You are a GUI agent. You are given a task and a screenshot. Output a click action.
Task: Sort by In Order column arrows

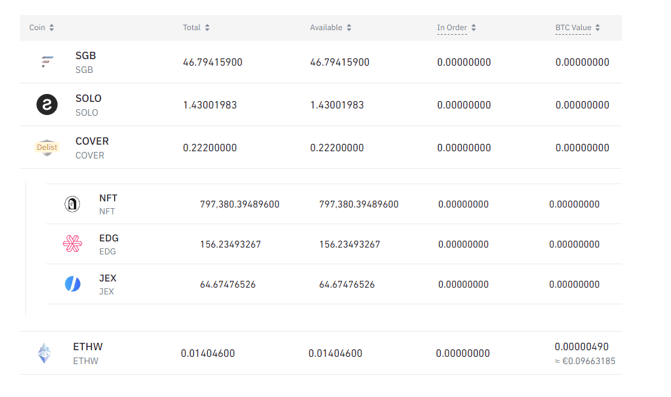coord(473,27)
